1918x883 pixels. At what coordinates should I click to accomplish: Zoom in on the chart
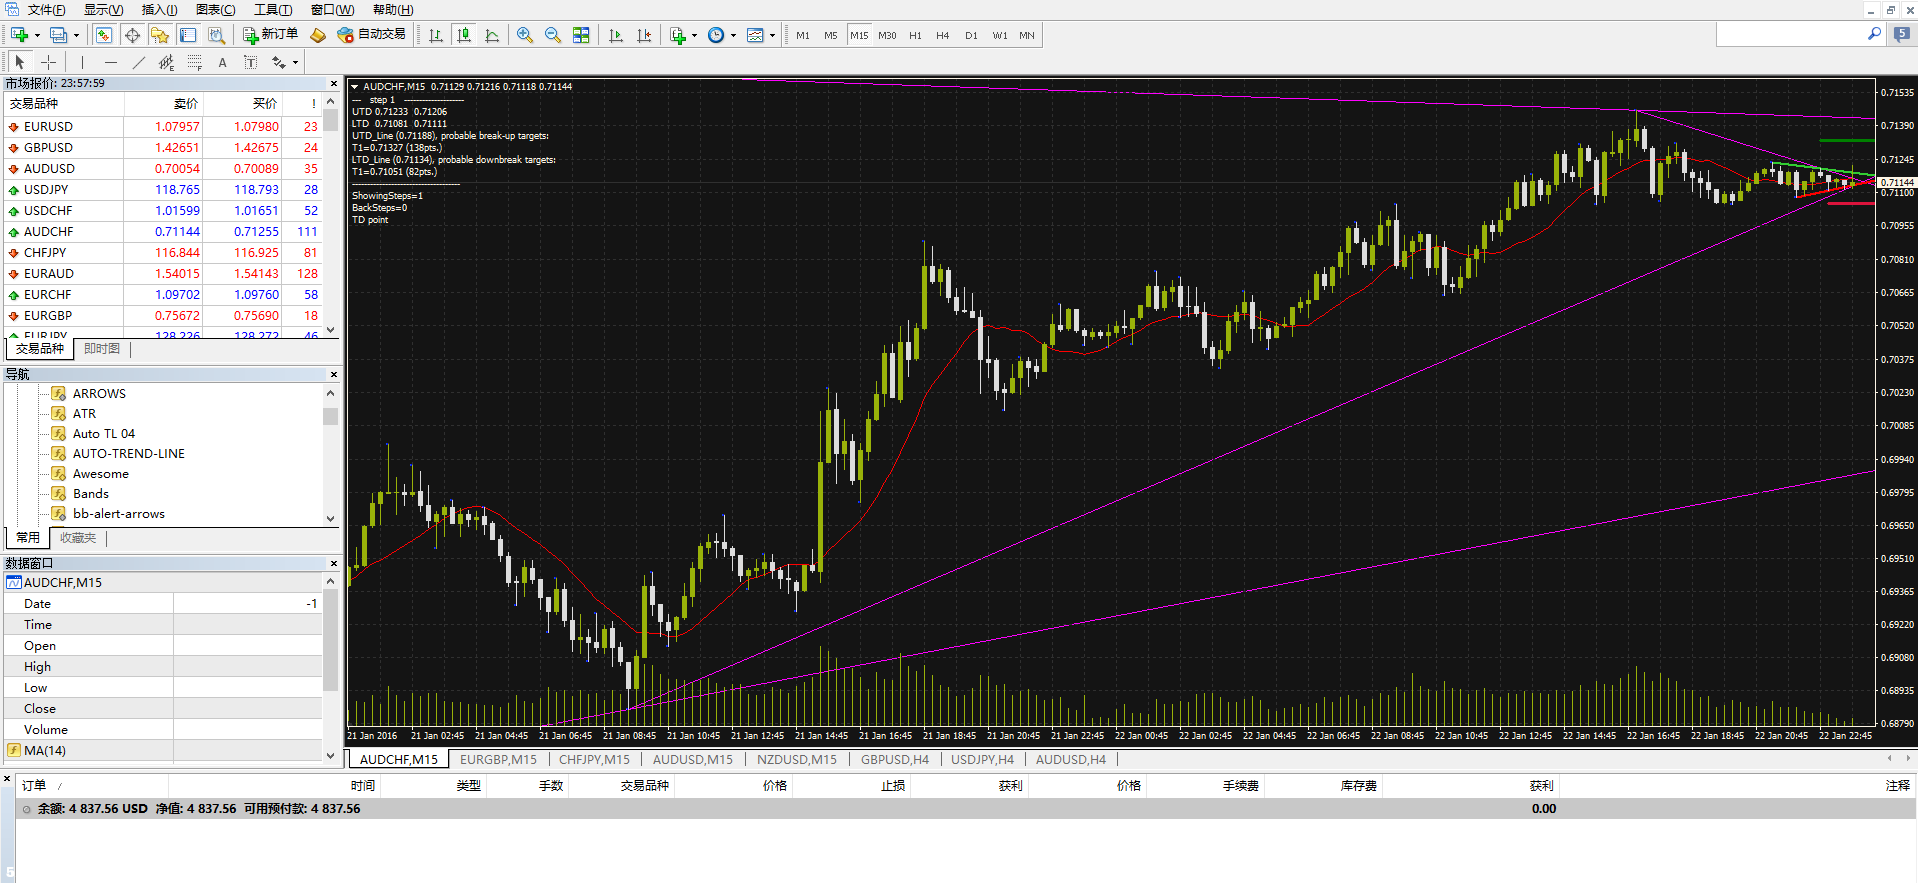[x=525, y=35]
